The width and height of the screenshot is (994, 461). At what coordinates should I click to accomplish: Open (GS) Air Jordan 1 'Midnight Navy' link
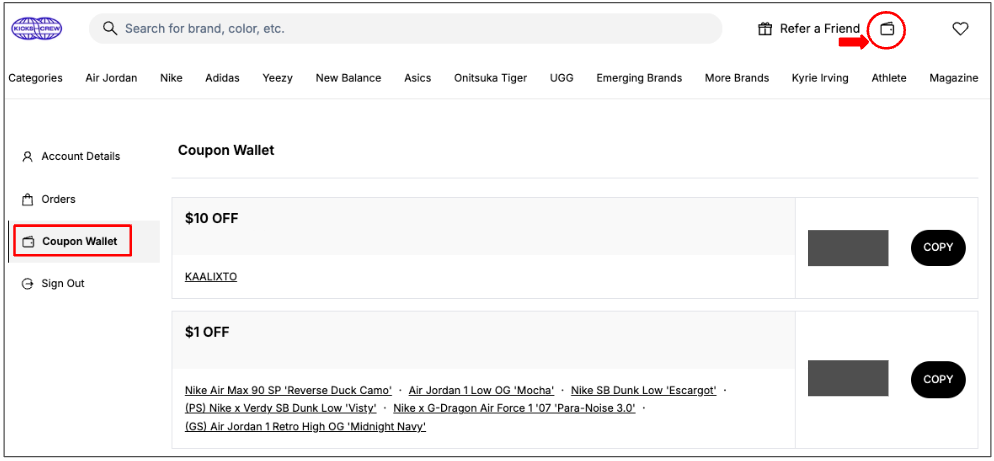point(306,427)
